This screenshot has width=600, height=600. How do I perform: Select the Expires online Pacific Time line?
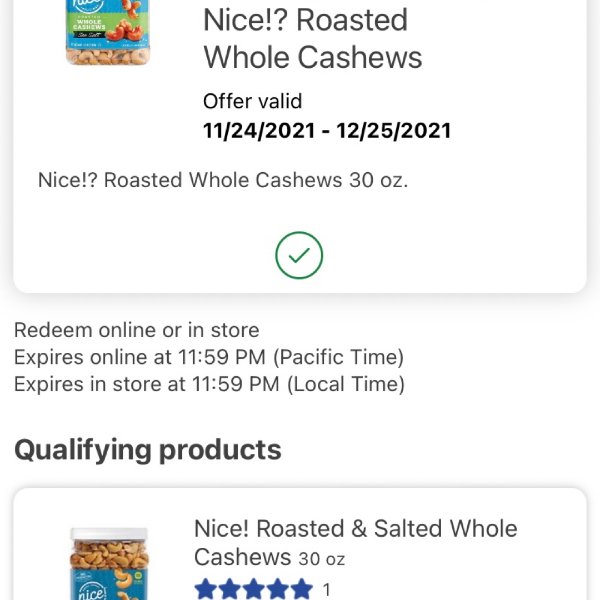pyautogui.click(x=209, y=357)
